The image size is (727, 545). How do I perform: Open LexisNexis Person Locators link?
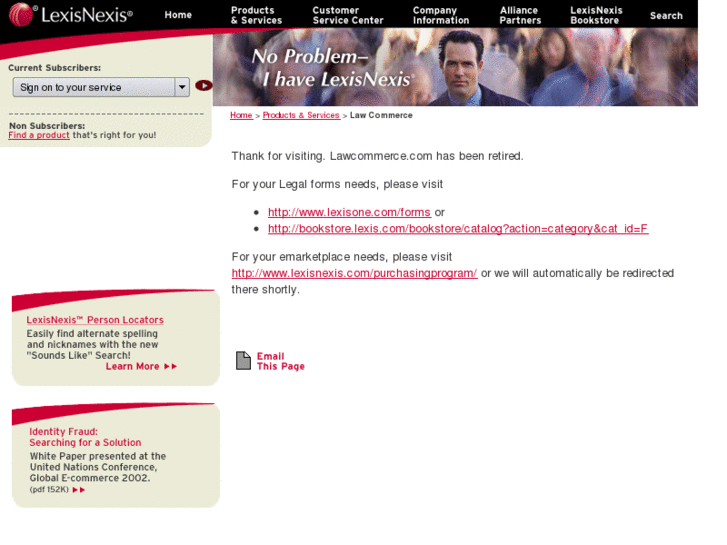[x=95, y=320]
